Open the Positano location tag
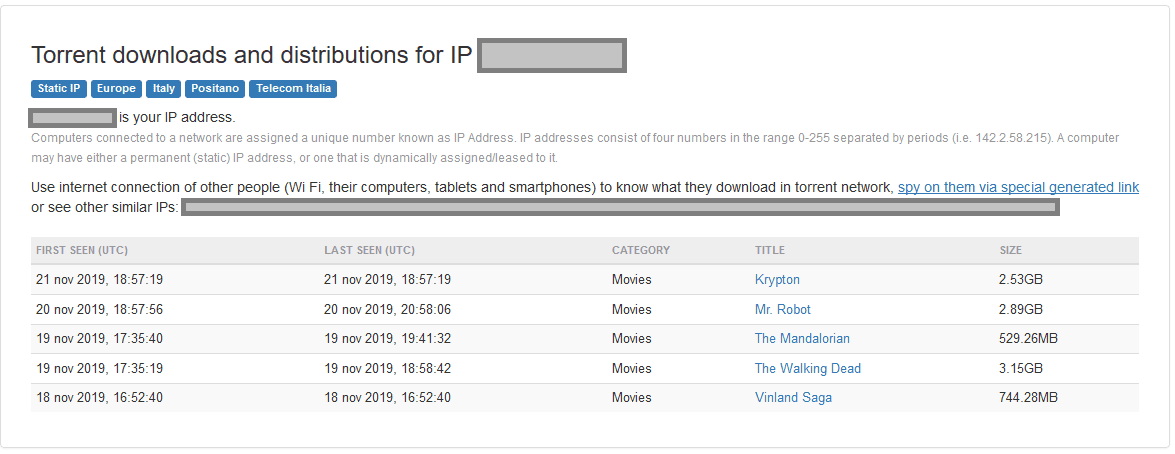Viewport: 1175px width, 454px height. coord(215,89)
